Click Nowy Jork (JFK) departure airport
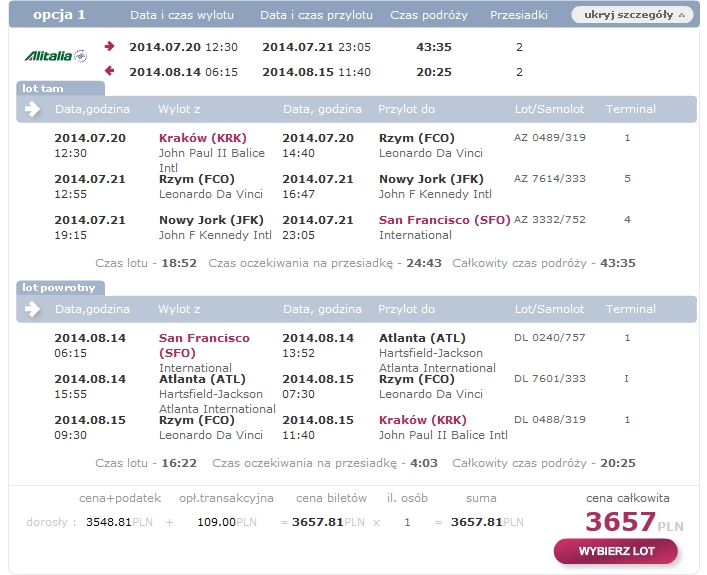The width and height of the screenshot is (707, 575). point(211,220)
